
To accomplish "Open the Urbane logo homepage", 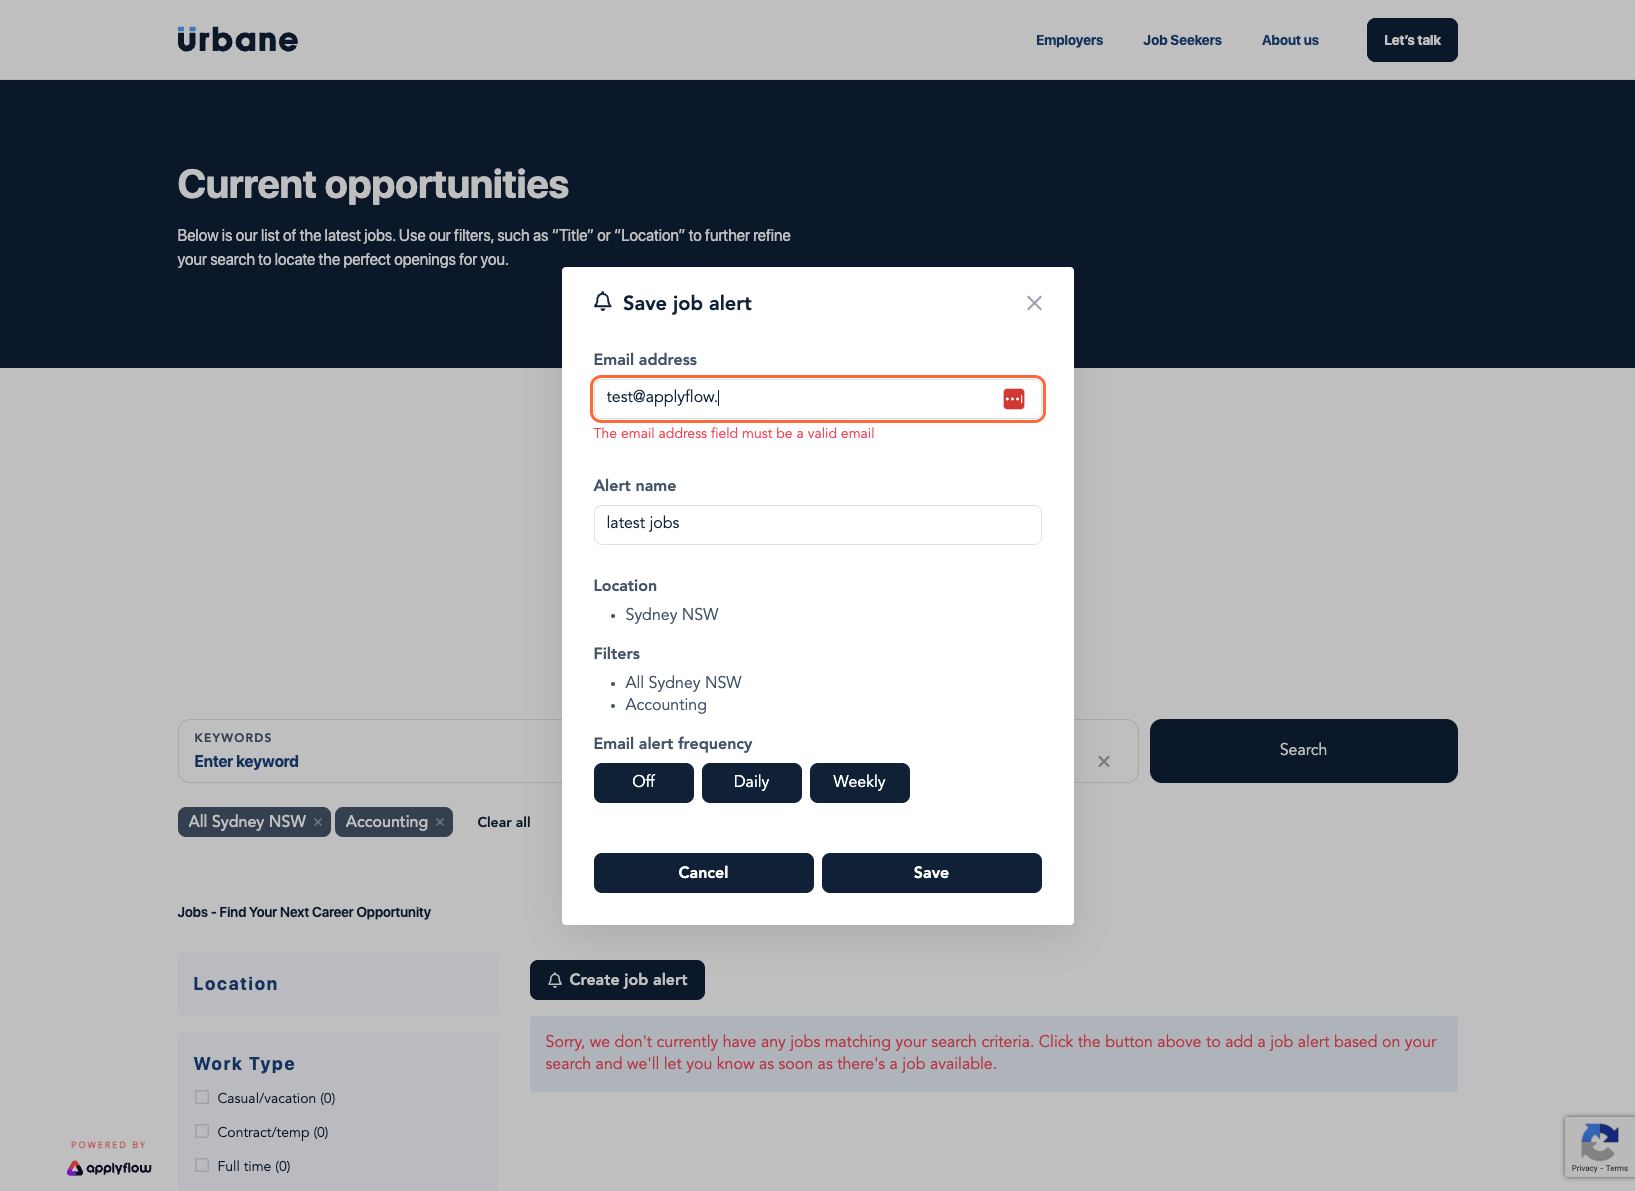I will (x=238, y=39).
